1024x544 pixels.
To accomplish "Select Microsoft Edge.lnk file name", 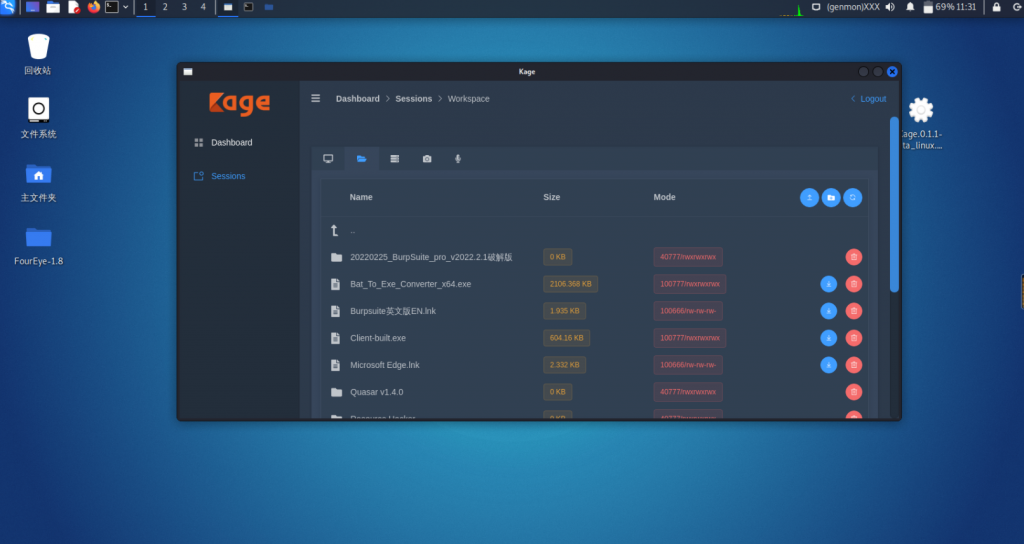I will pyautogui.click(x=385, y=365).
